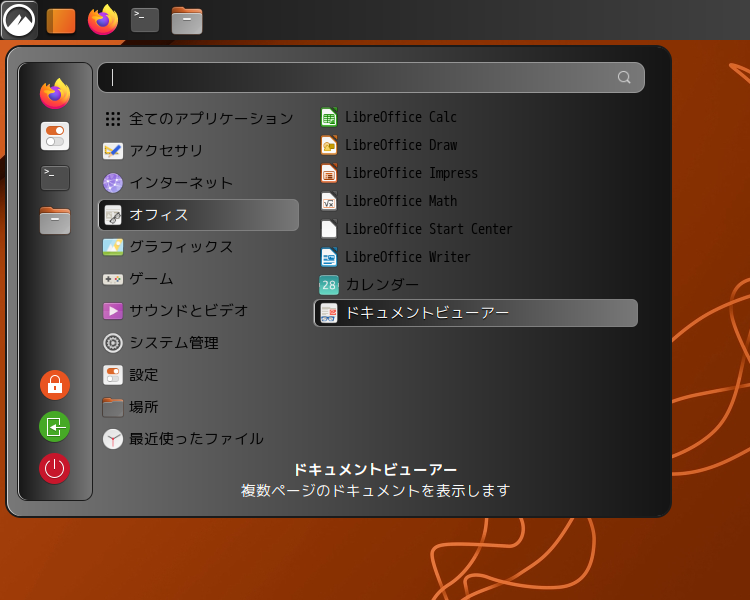Open the Cinnamon menu button in panel
Viewport: 750px width, 600px height.
coord(19,20)
